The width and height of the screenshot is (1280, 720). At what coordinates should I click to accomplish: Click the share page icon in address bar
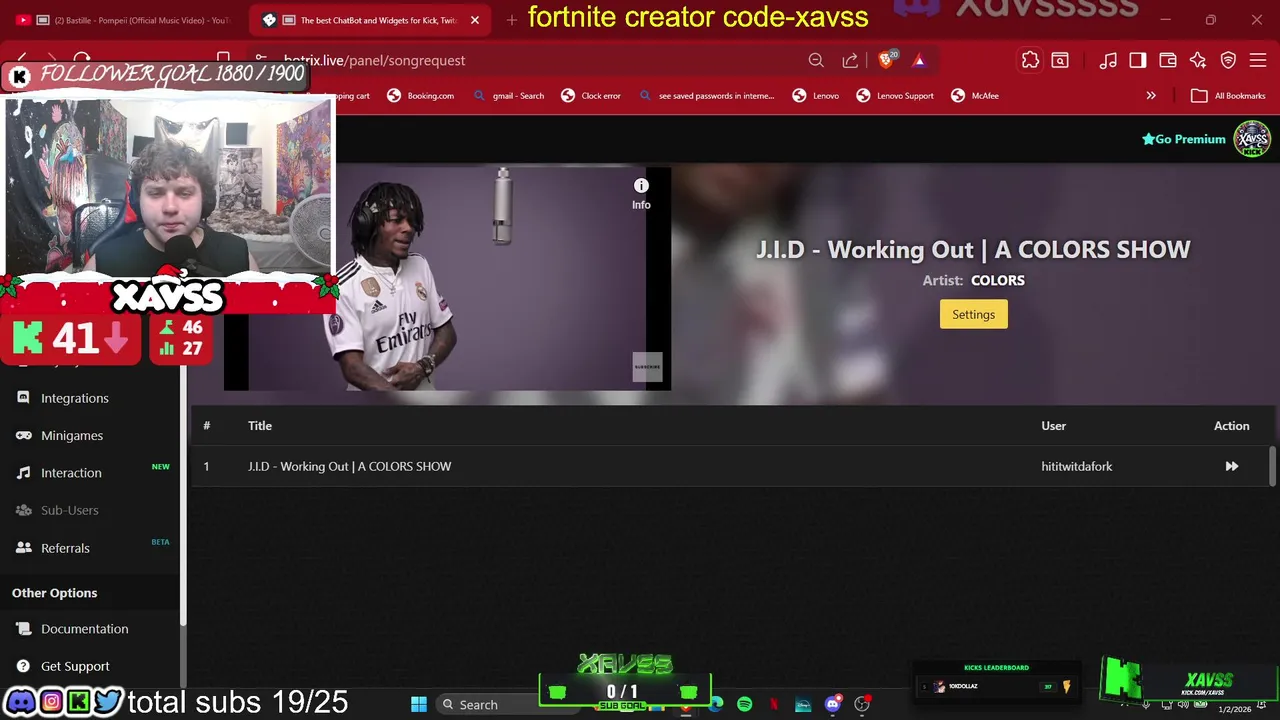point(850,60)
